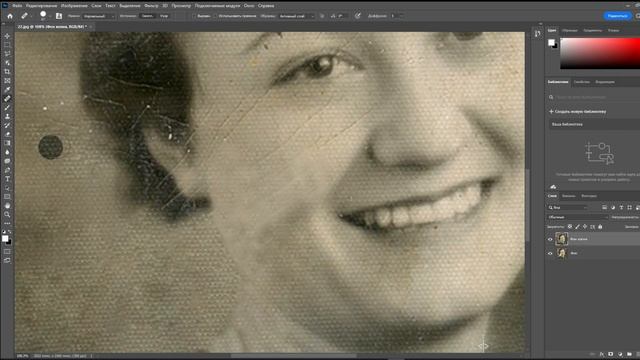Toggle the Использовать прежние checkbox
Screen dimensions: 640x360
tap(216, 16)
